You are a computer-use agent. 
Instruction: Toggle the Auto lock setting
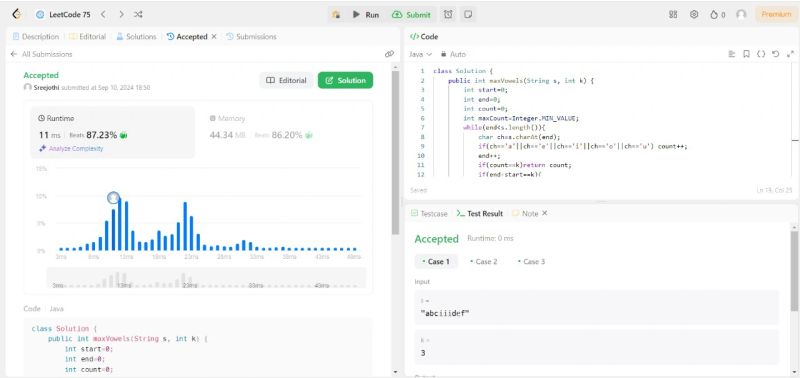pos(454,54)
